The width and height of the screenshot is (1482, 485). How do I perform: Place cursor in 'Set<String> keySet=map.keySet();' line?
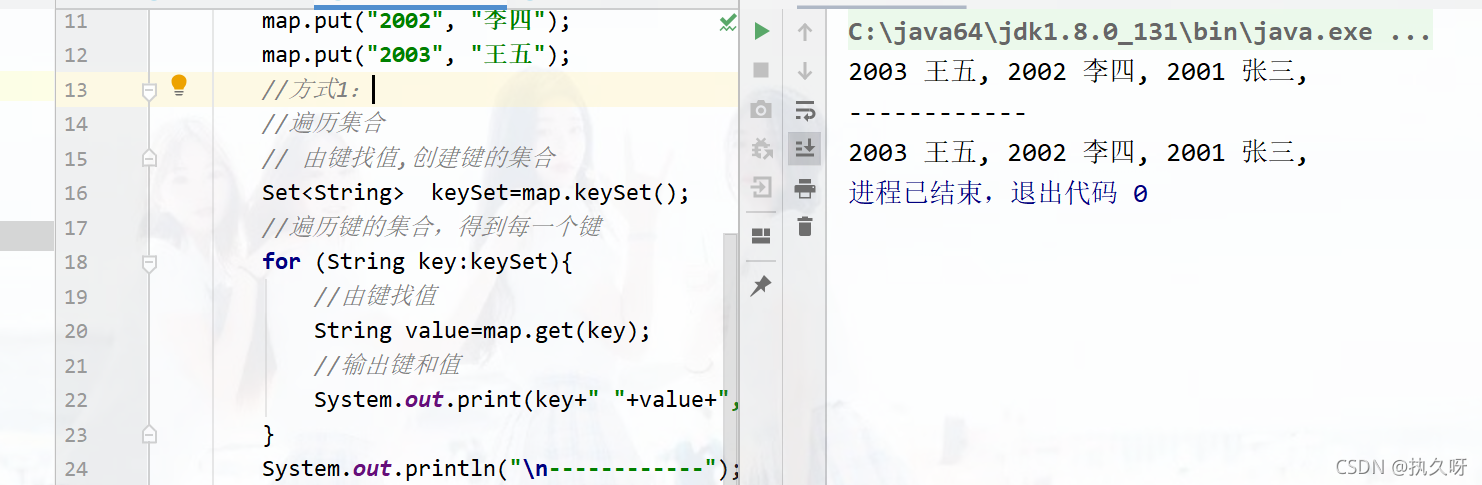(x=476, y=193)
